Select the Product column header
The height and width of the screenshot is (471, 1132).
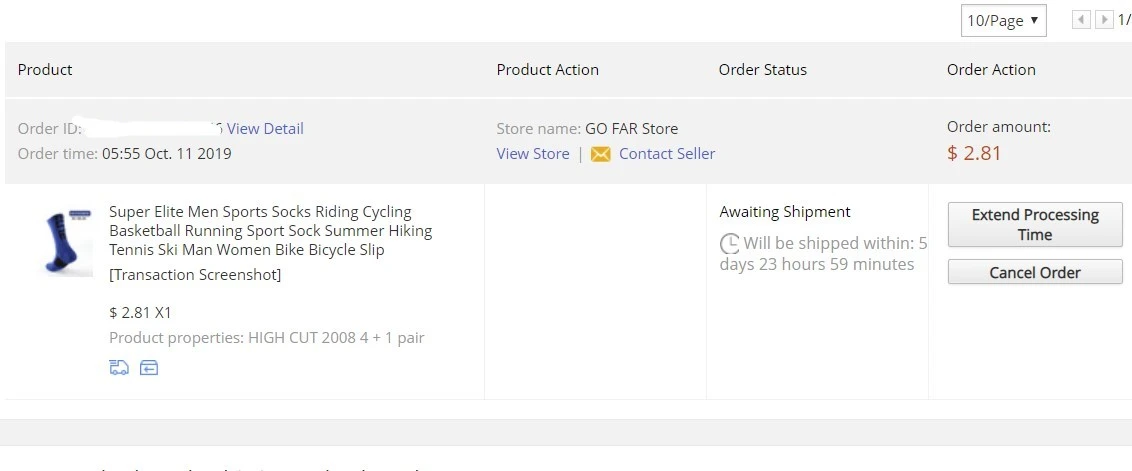(x=45, y=70)
